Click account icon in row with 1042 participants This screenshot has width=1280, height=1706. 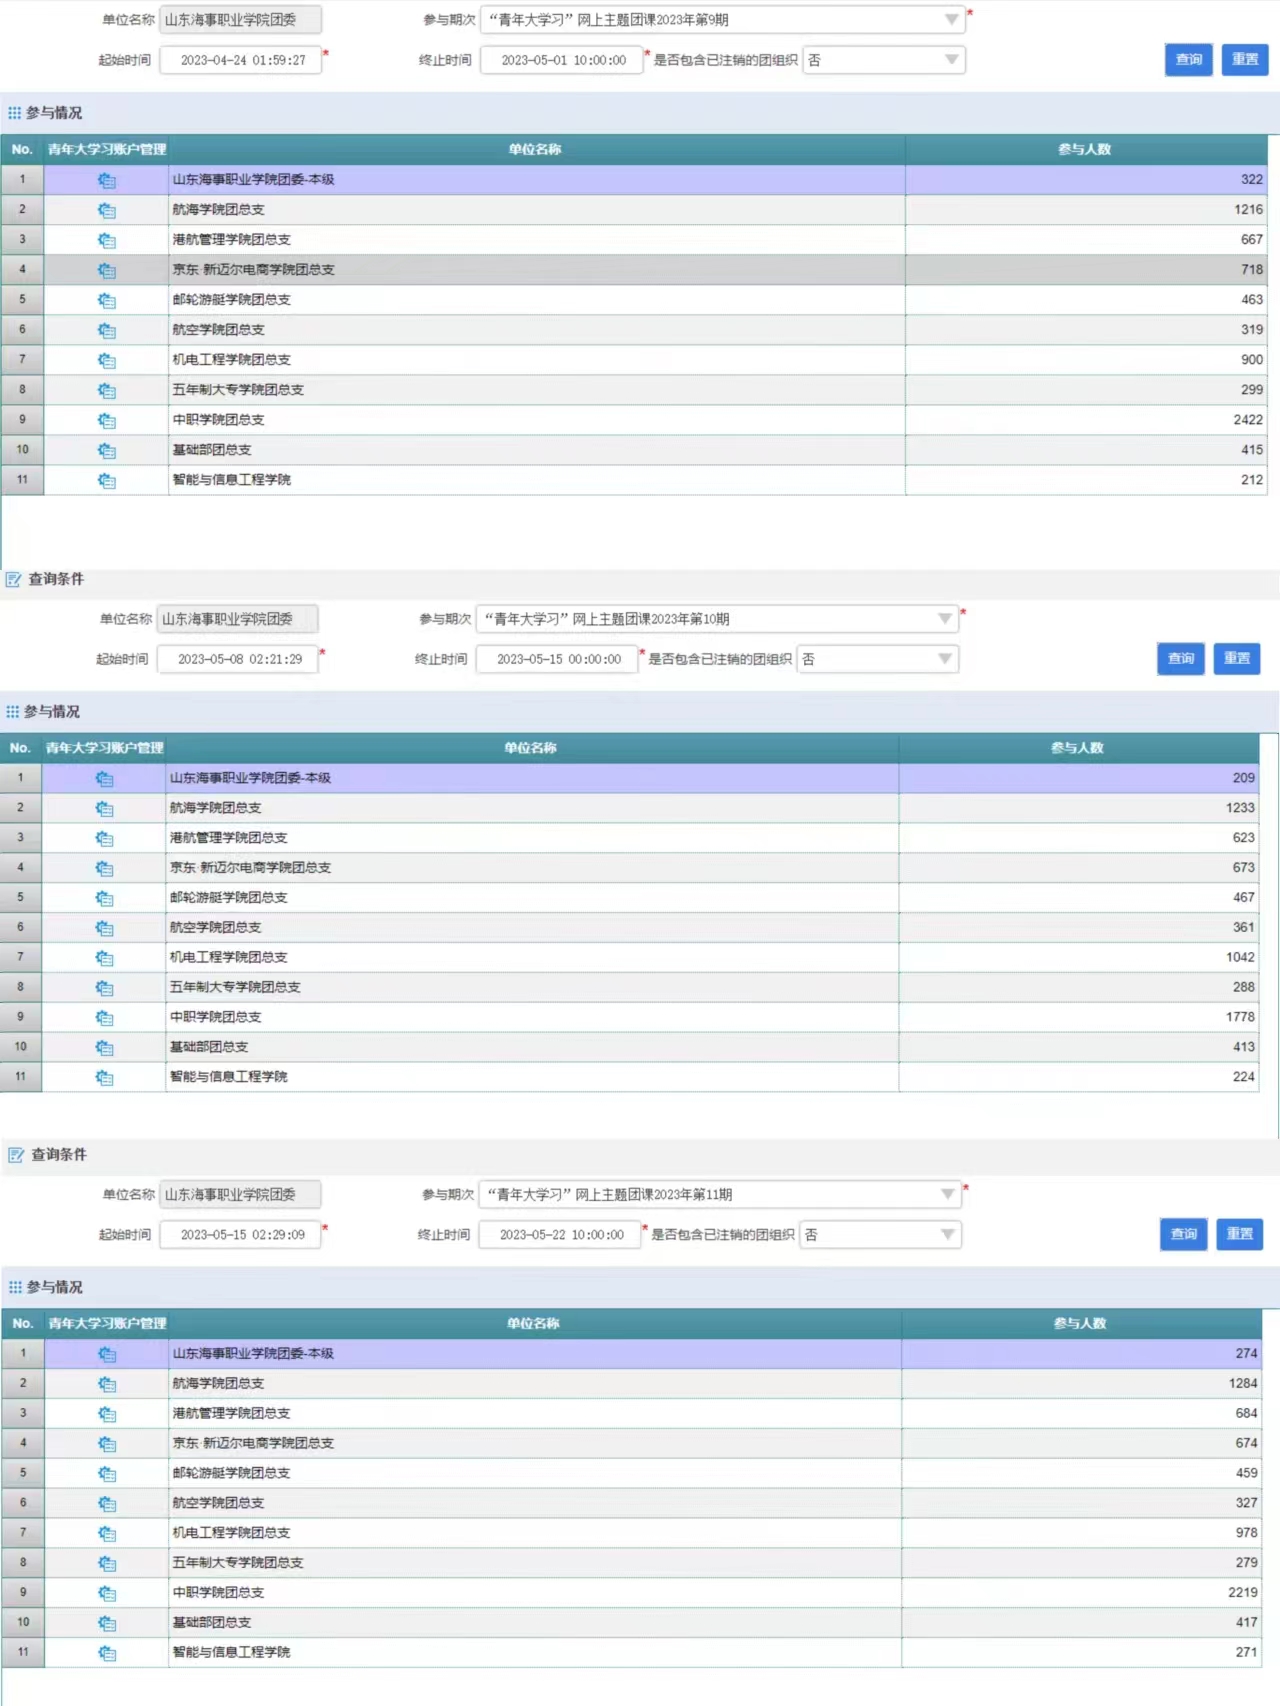[104, 958]
